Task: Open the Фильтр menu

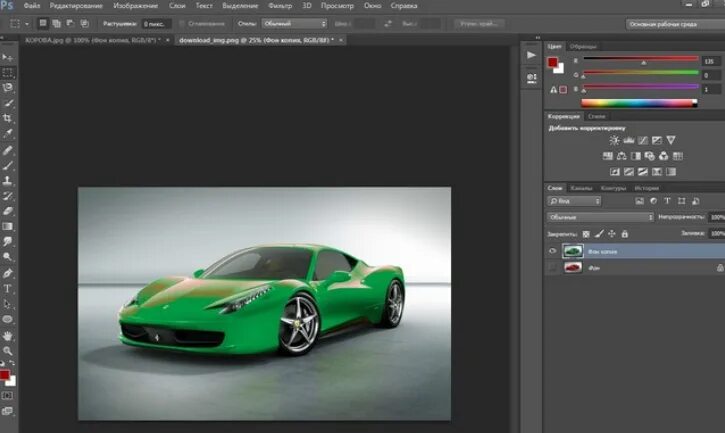Action: coord(280,6)
